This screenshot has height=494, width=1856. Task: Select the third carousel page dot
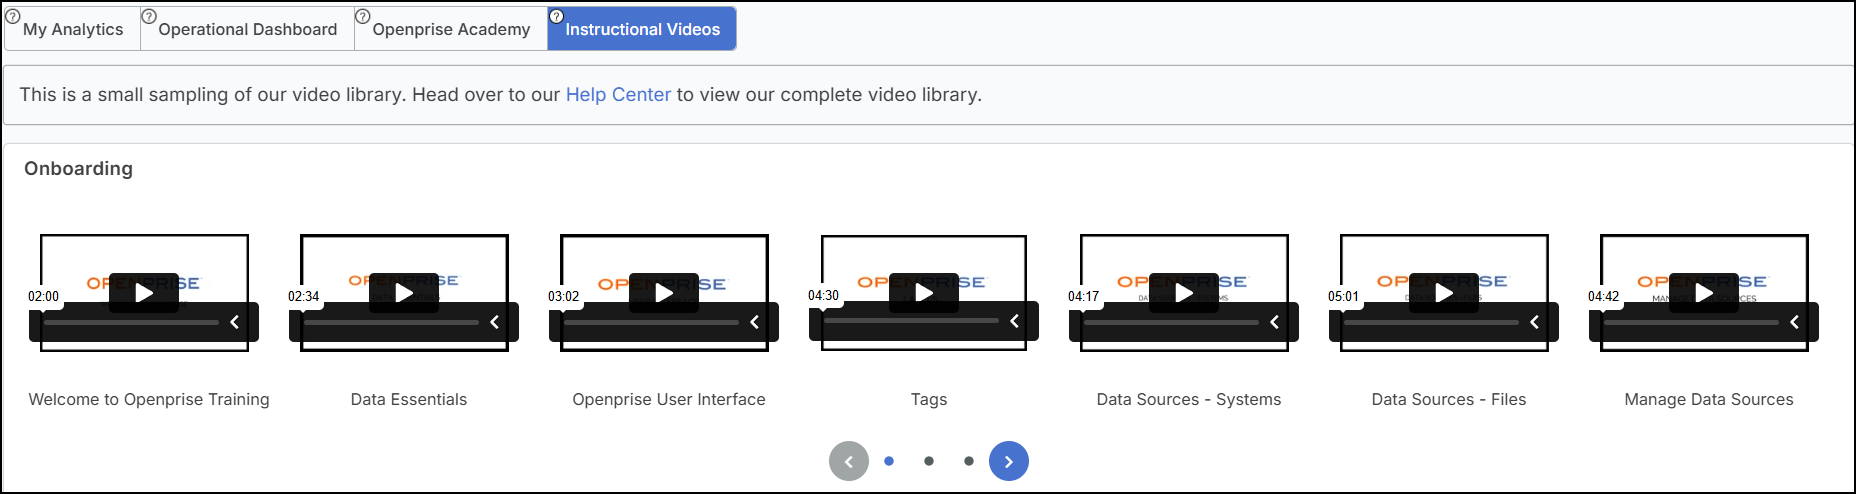pos(969,461)
